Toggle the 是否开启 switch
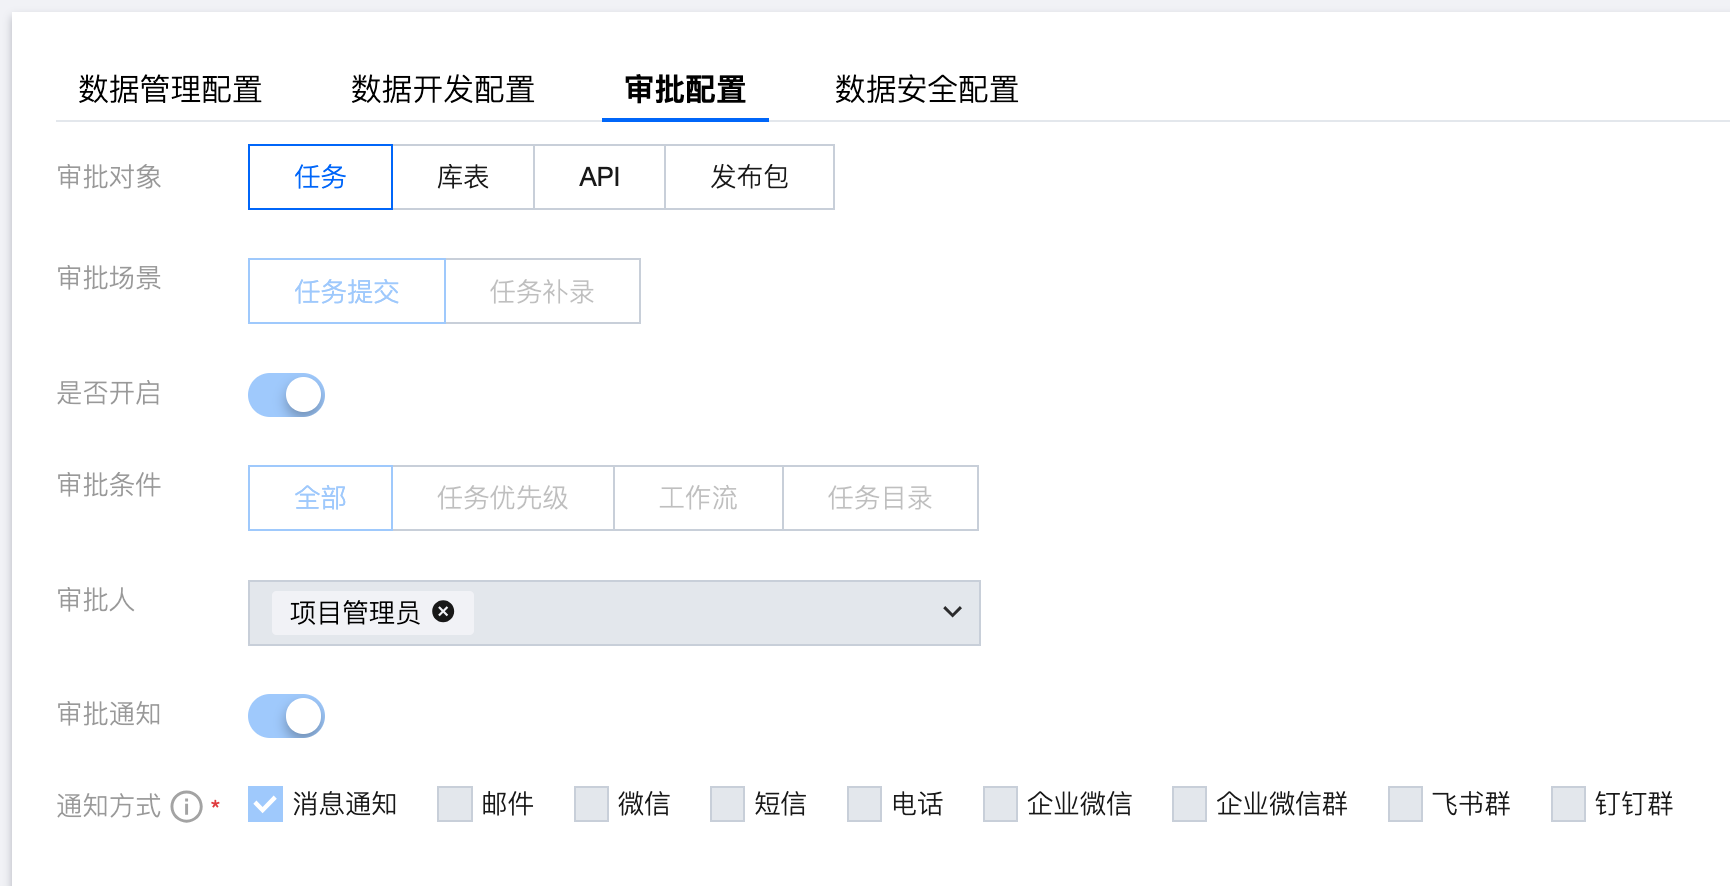Screen dimensions: 1730x886 click(x=286, y=395)
